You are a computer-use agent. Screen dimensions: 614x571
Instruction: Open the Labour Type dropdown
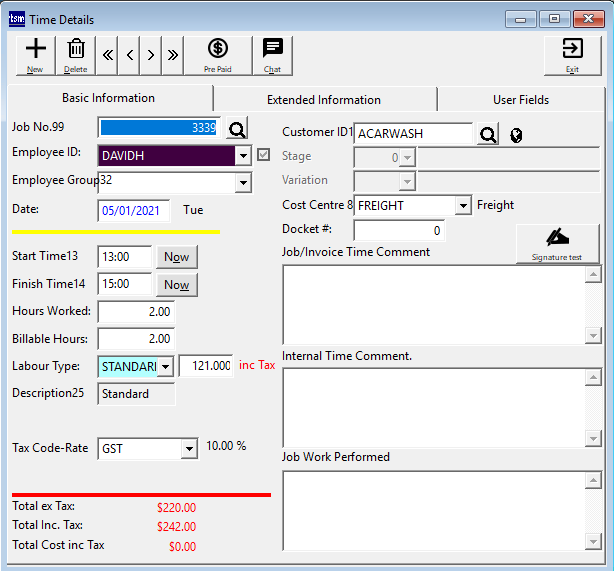point(165,367)
